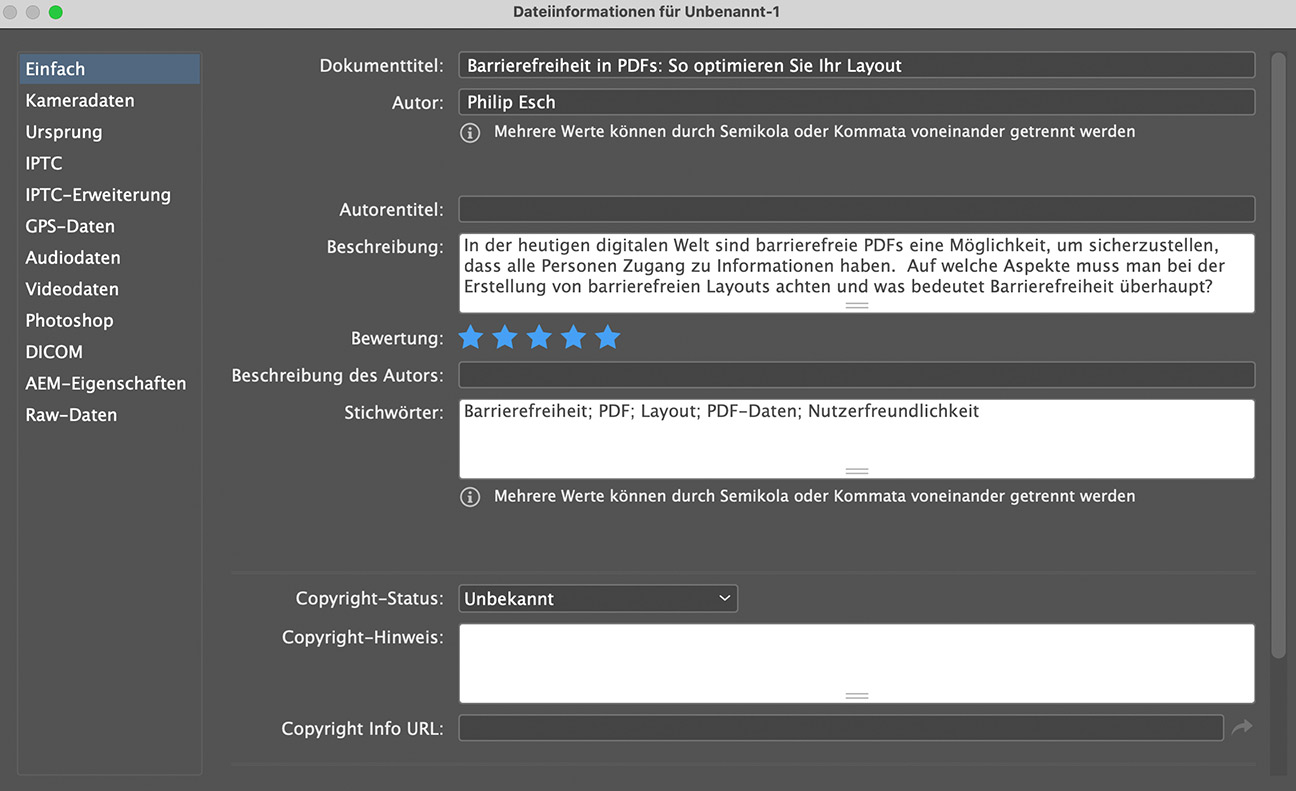This screenshot has height=791, width=1296.
Task: Set rating to three stars
Action: (x=539, y=338)
